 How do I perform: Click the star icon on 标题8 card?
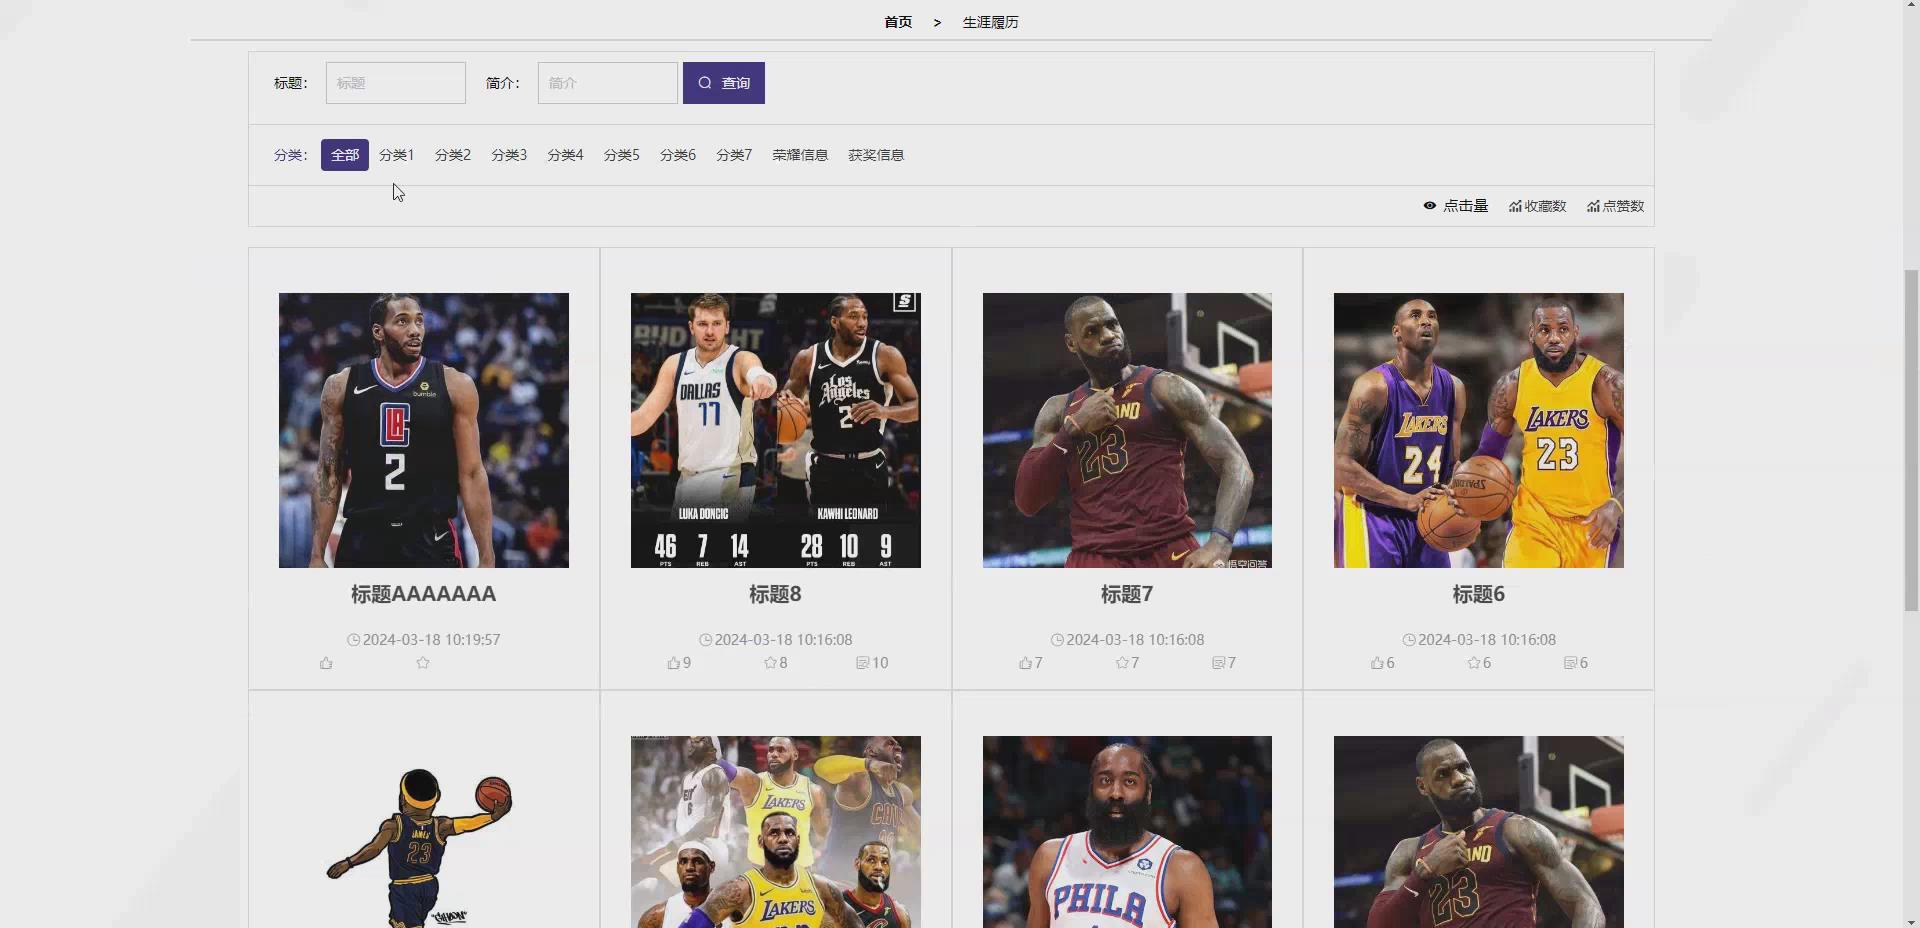click(770, 663)
